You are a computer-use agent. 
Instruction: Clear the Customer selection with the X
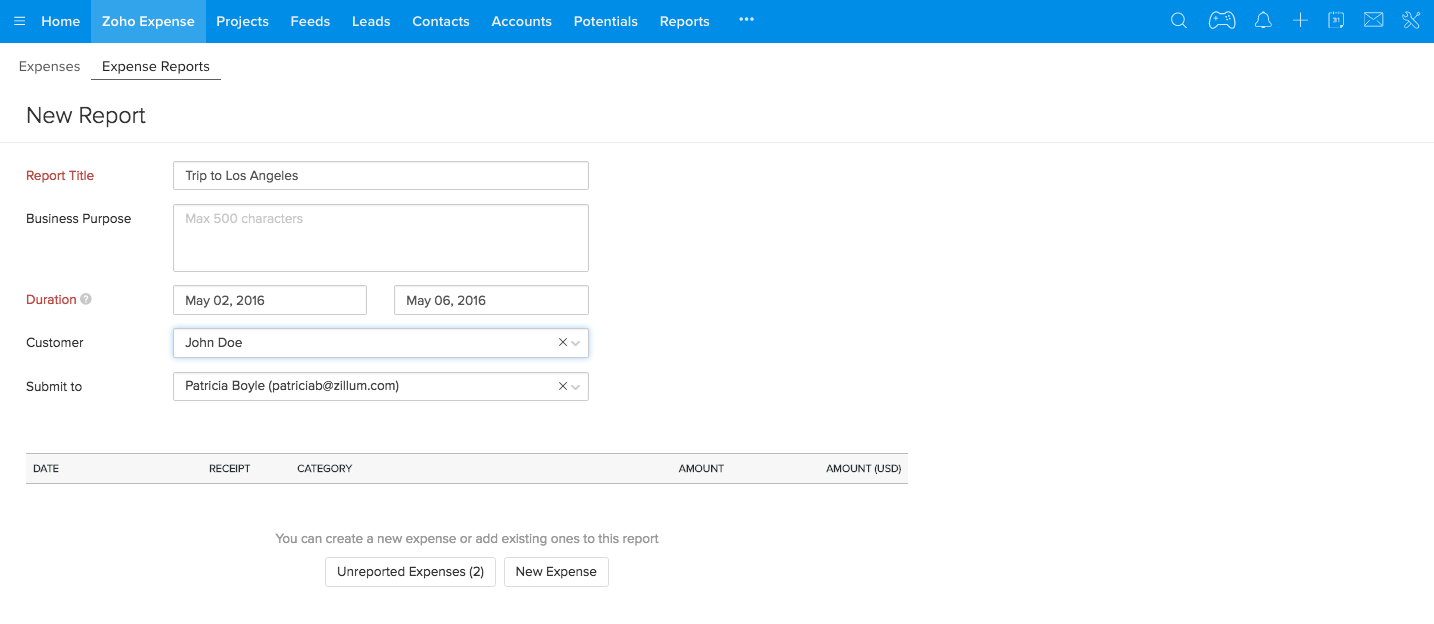(562, 342)
